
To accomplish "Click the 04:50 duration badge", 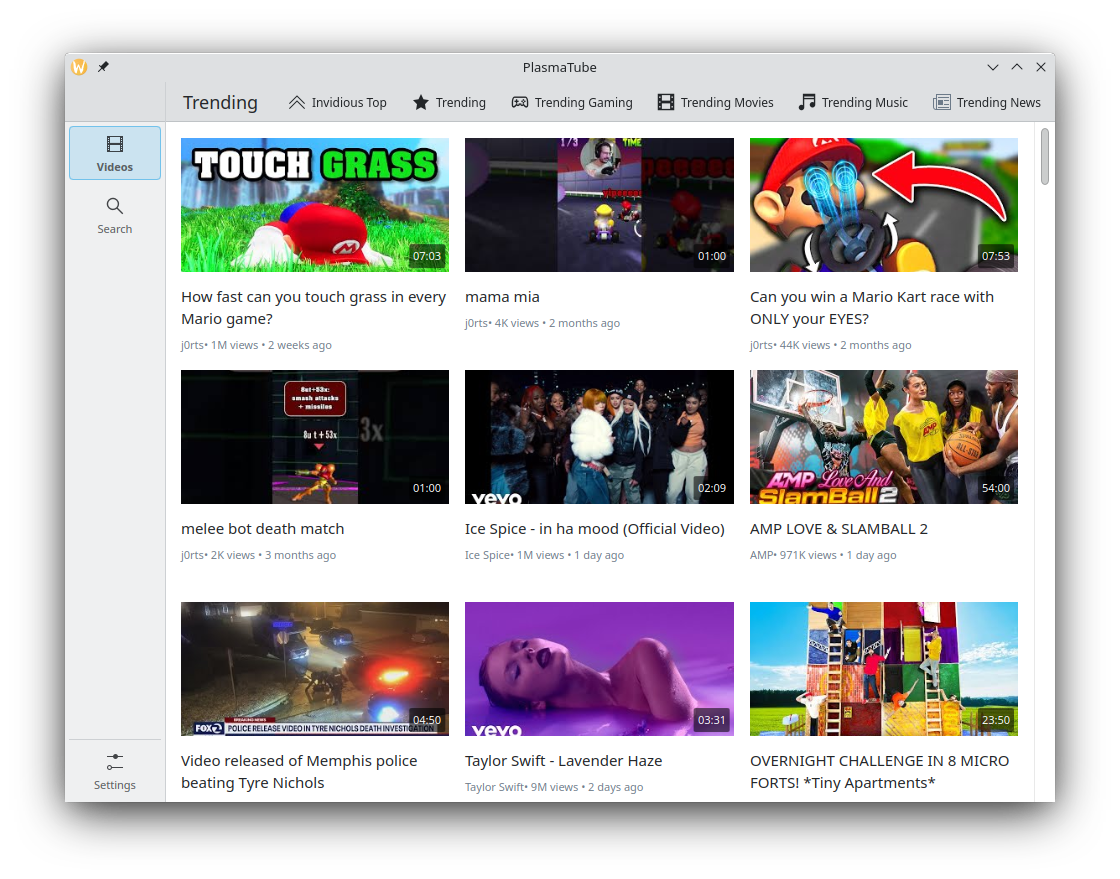I will click(427, 720).
